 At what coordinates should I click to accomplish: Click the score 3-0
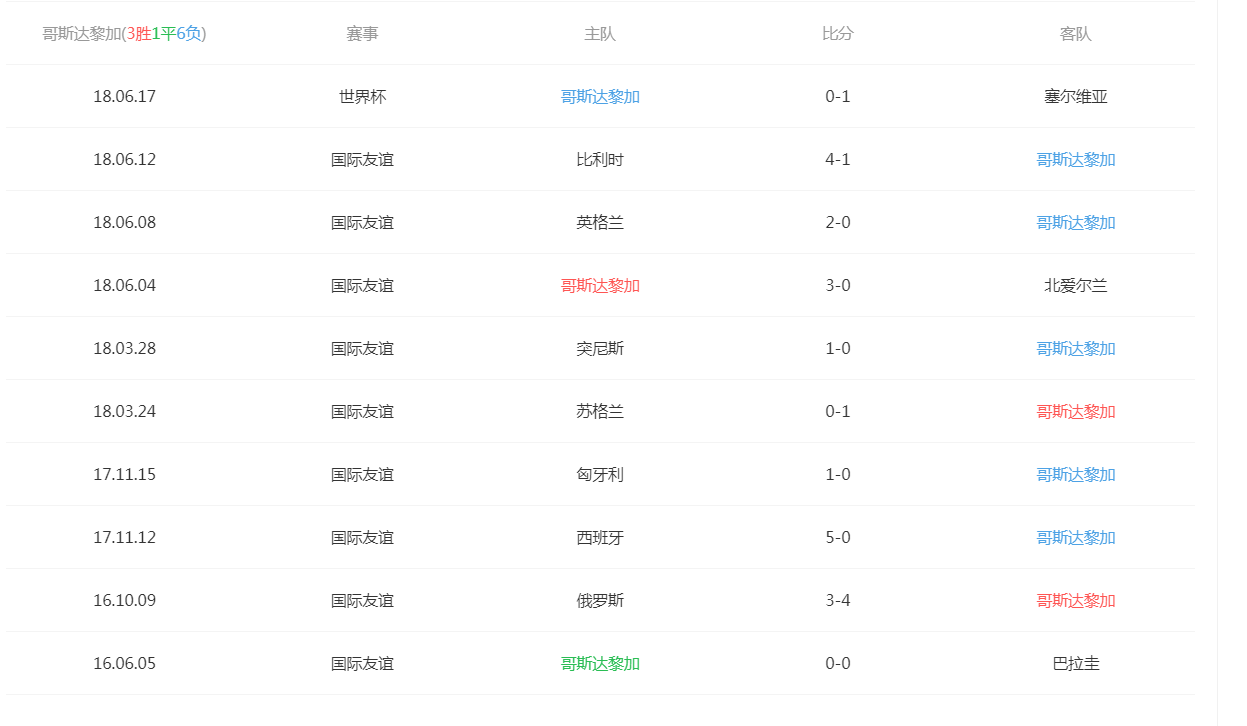(x=838, y=286)
